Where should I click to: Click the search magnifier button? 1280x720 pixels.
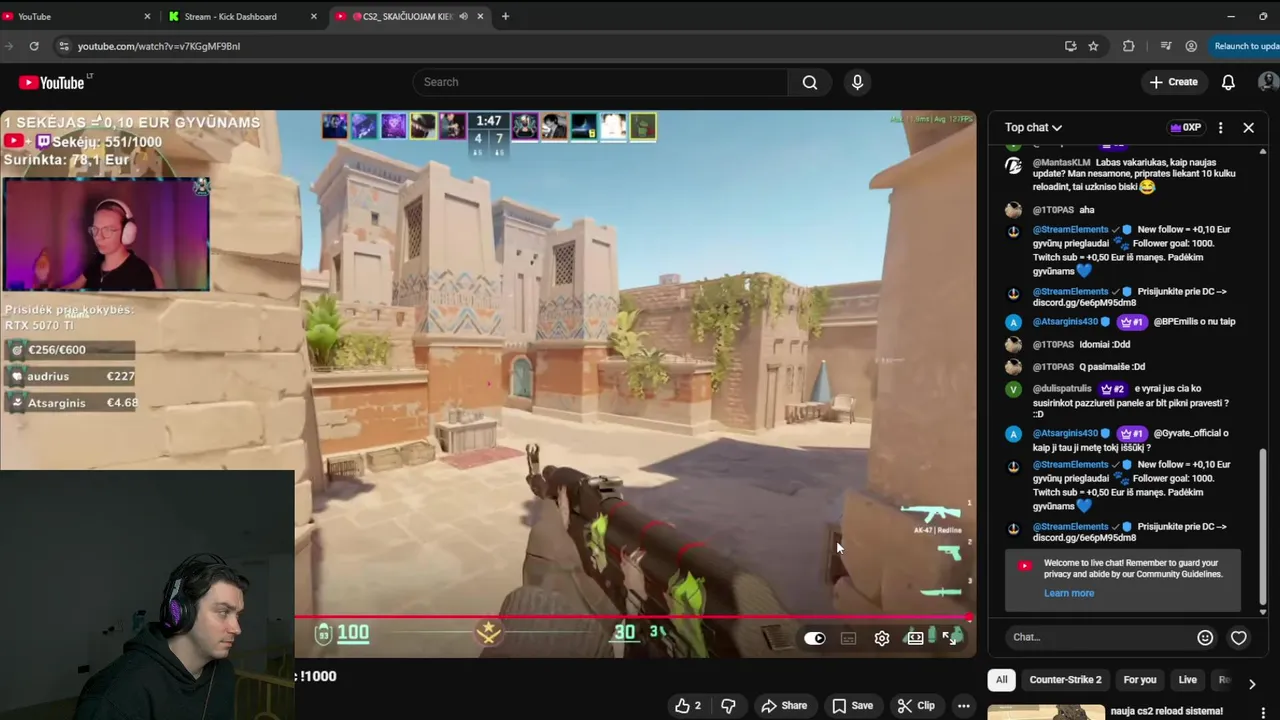click(810, 82)
